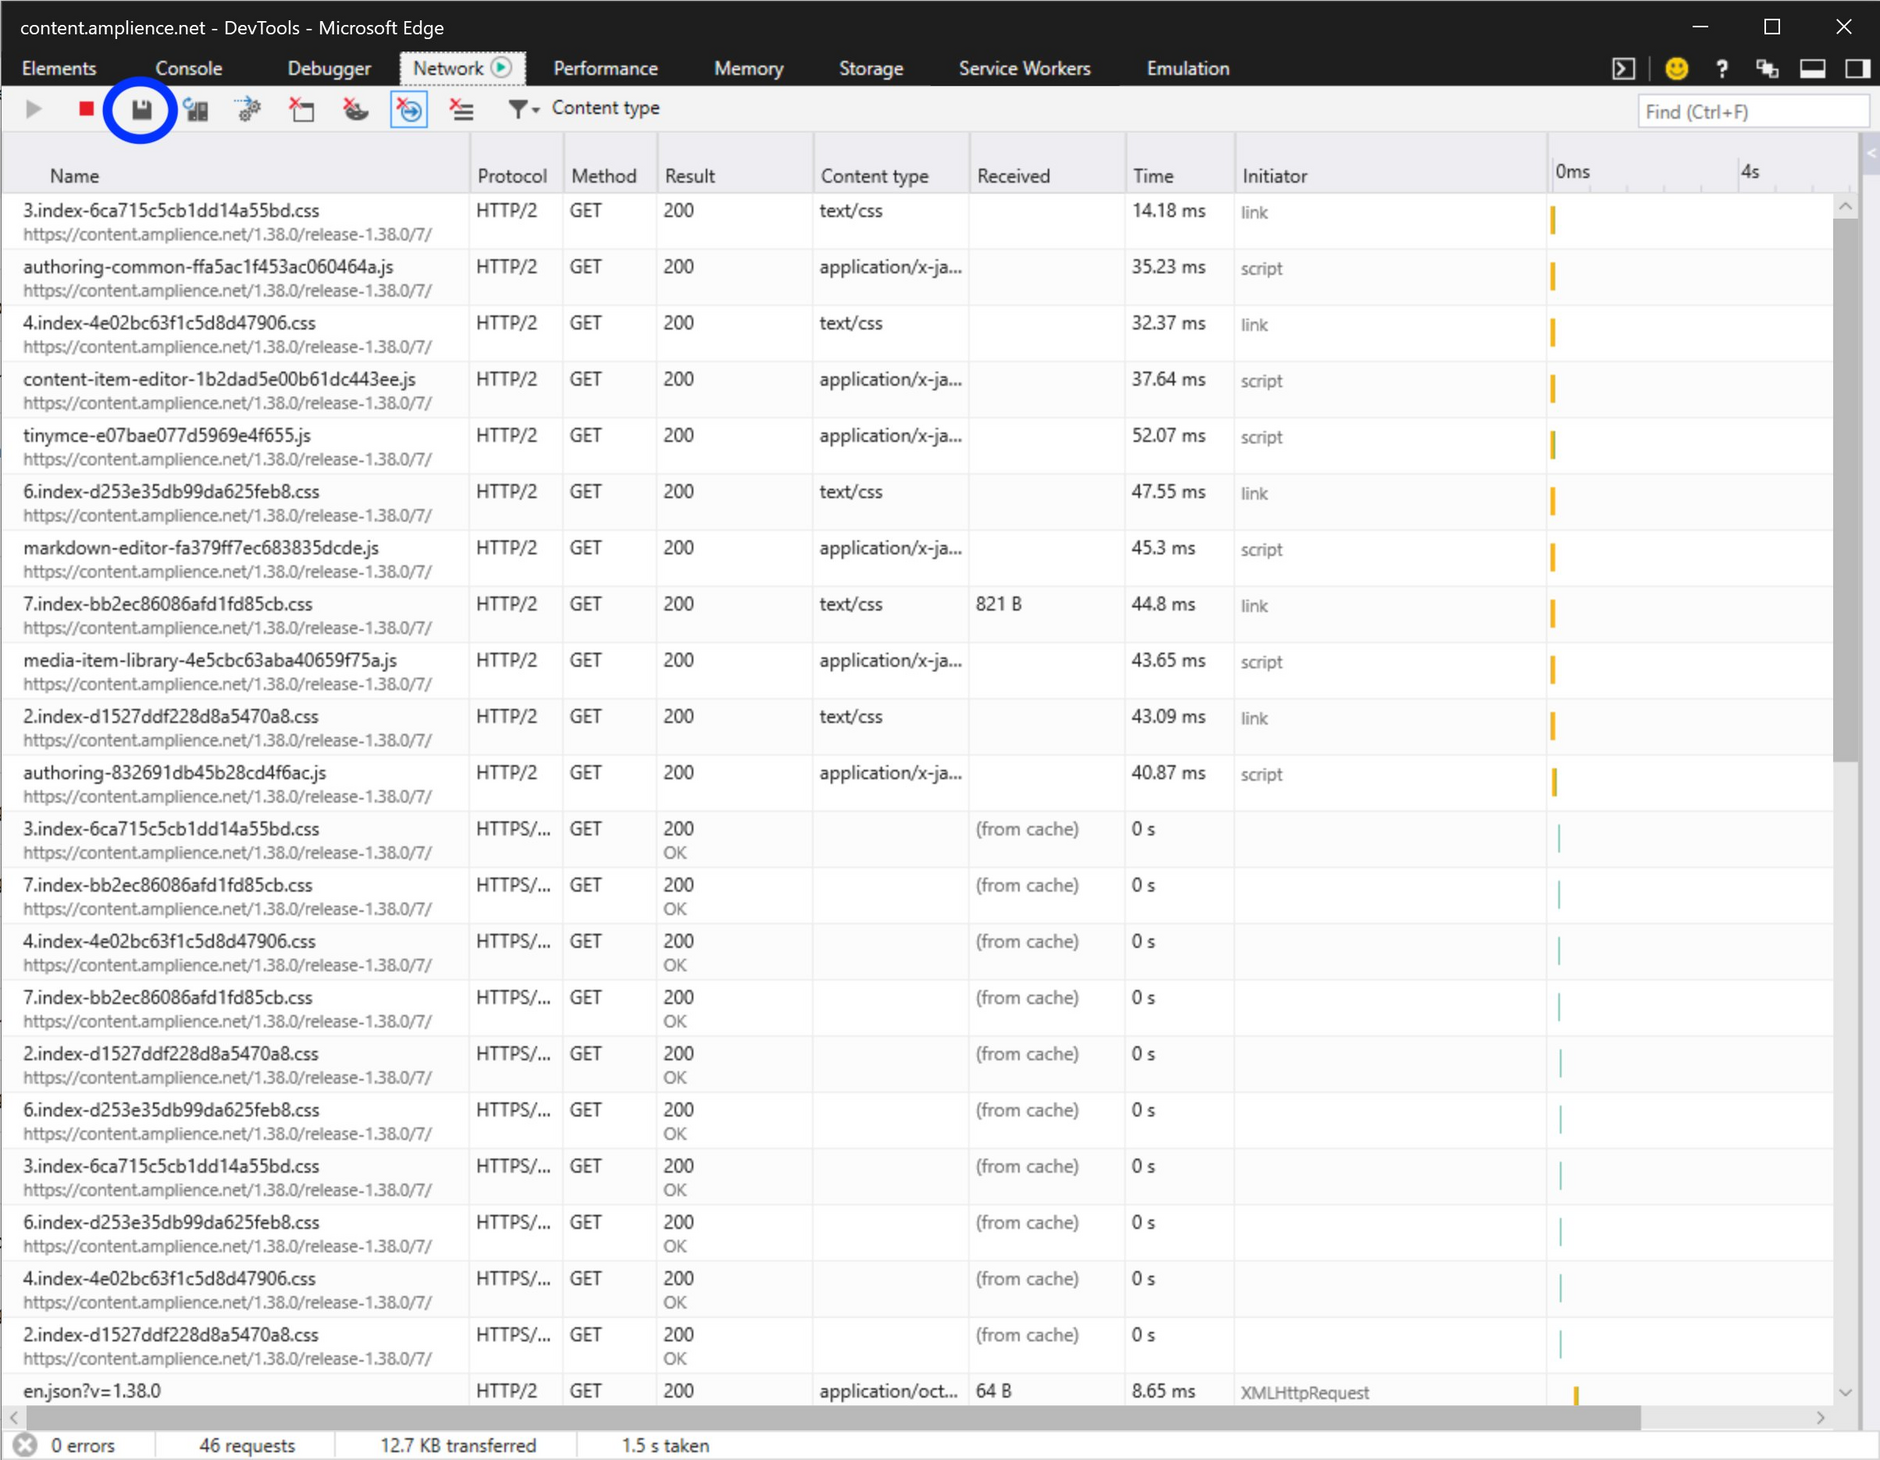Show the console drawer icon
The image size is (1880, 1460).
[x=1624, y=68]
